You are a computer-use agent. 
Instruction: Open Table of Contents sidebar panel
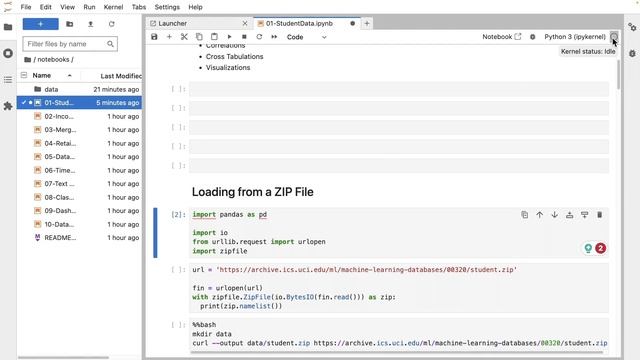[8, 80]
